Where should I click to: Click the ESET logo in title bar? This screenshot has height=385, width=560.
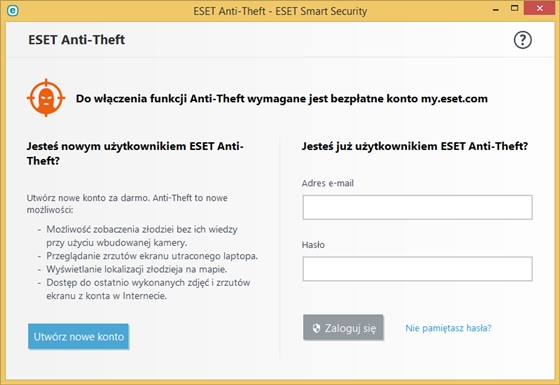(x=13, y=10)
